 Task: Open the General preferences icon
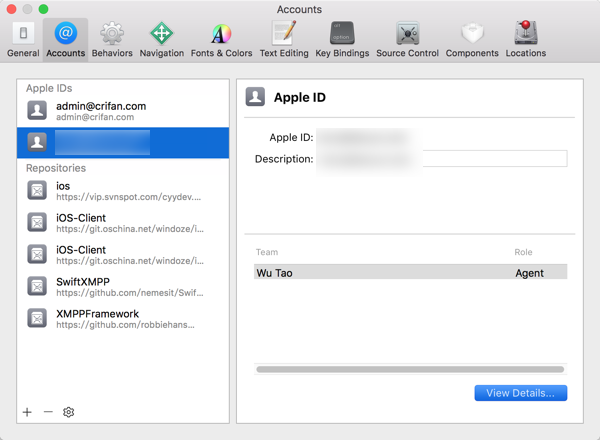click(x=23, y=33)
